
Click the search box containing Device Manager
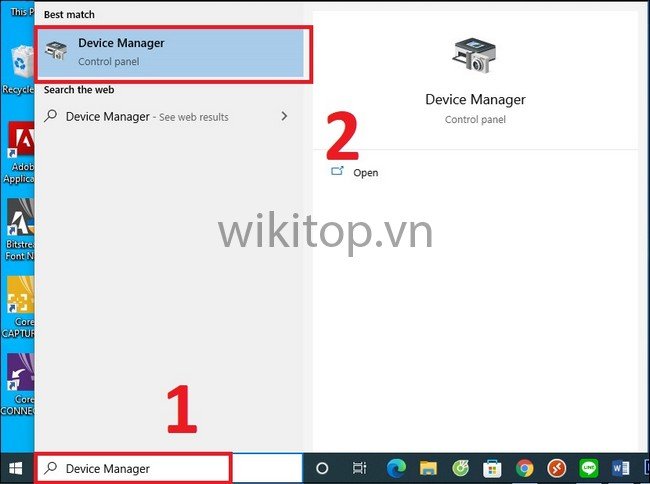coord(135,468)
